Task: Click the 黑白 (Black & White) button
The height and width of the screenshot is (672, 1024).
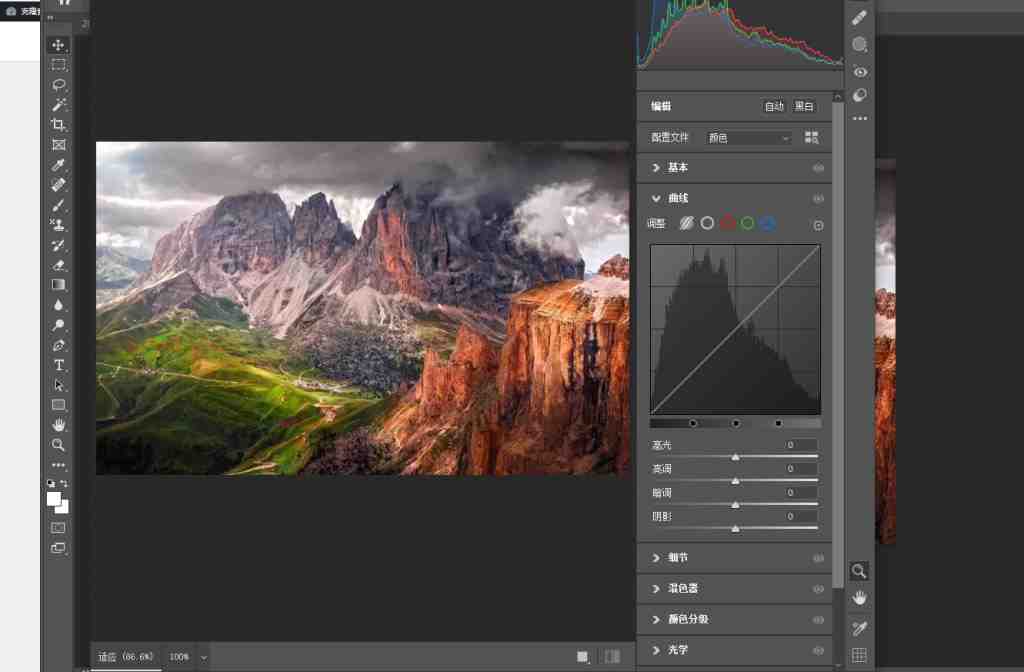Action: 803,106
